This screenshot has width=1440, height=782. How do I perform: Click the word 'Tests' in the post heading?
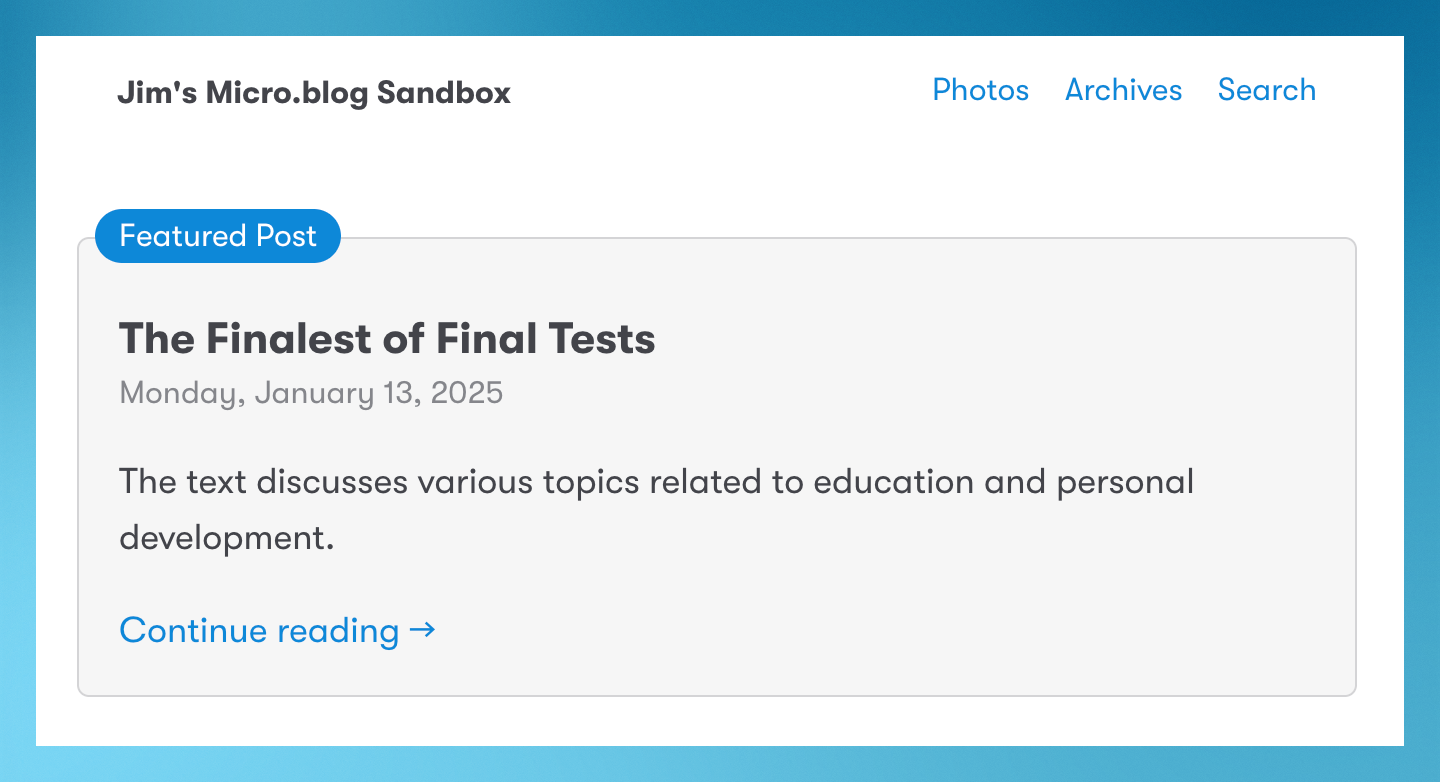(601, 339)
